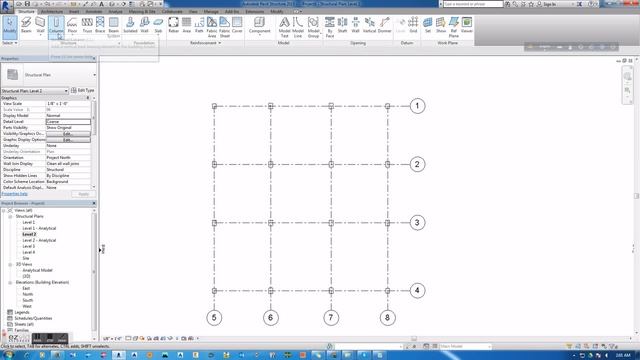Image resolution: width=640 pixels, height=360 pixels.
Task: Select the Isolated foundation tool
Action: pyautogui.click(x=130, y=25)
